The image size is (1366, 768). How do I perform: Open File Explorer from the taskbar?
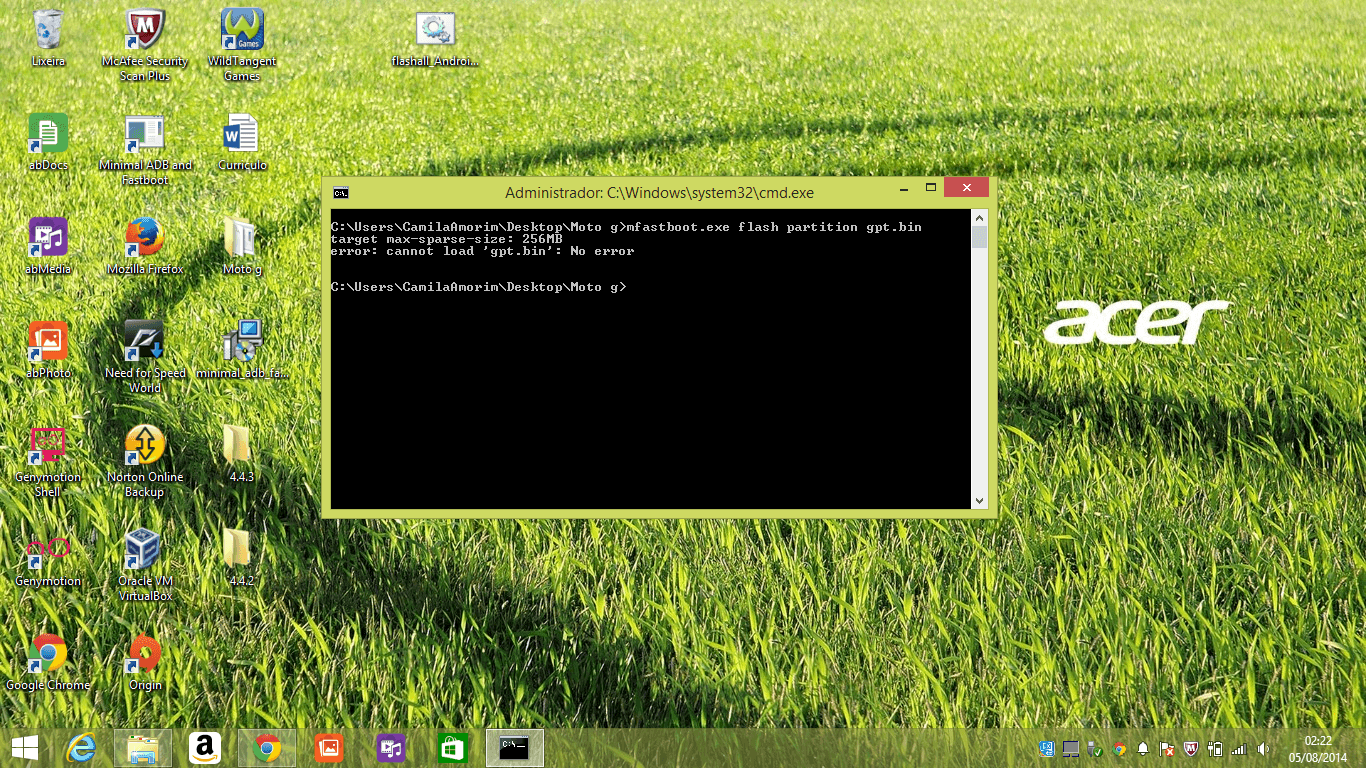click(143, 748)
